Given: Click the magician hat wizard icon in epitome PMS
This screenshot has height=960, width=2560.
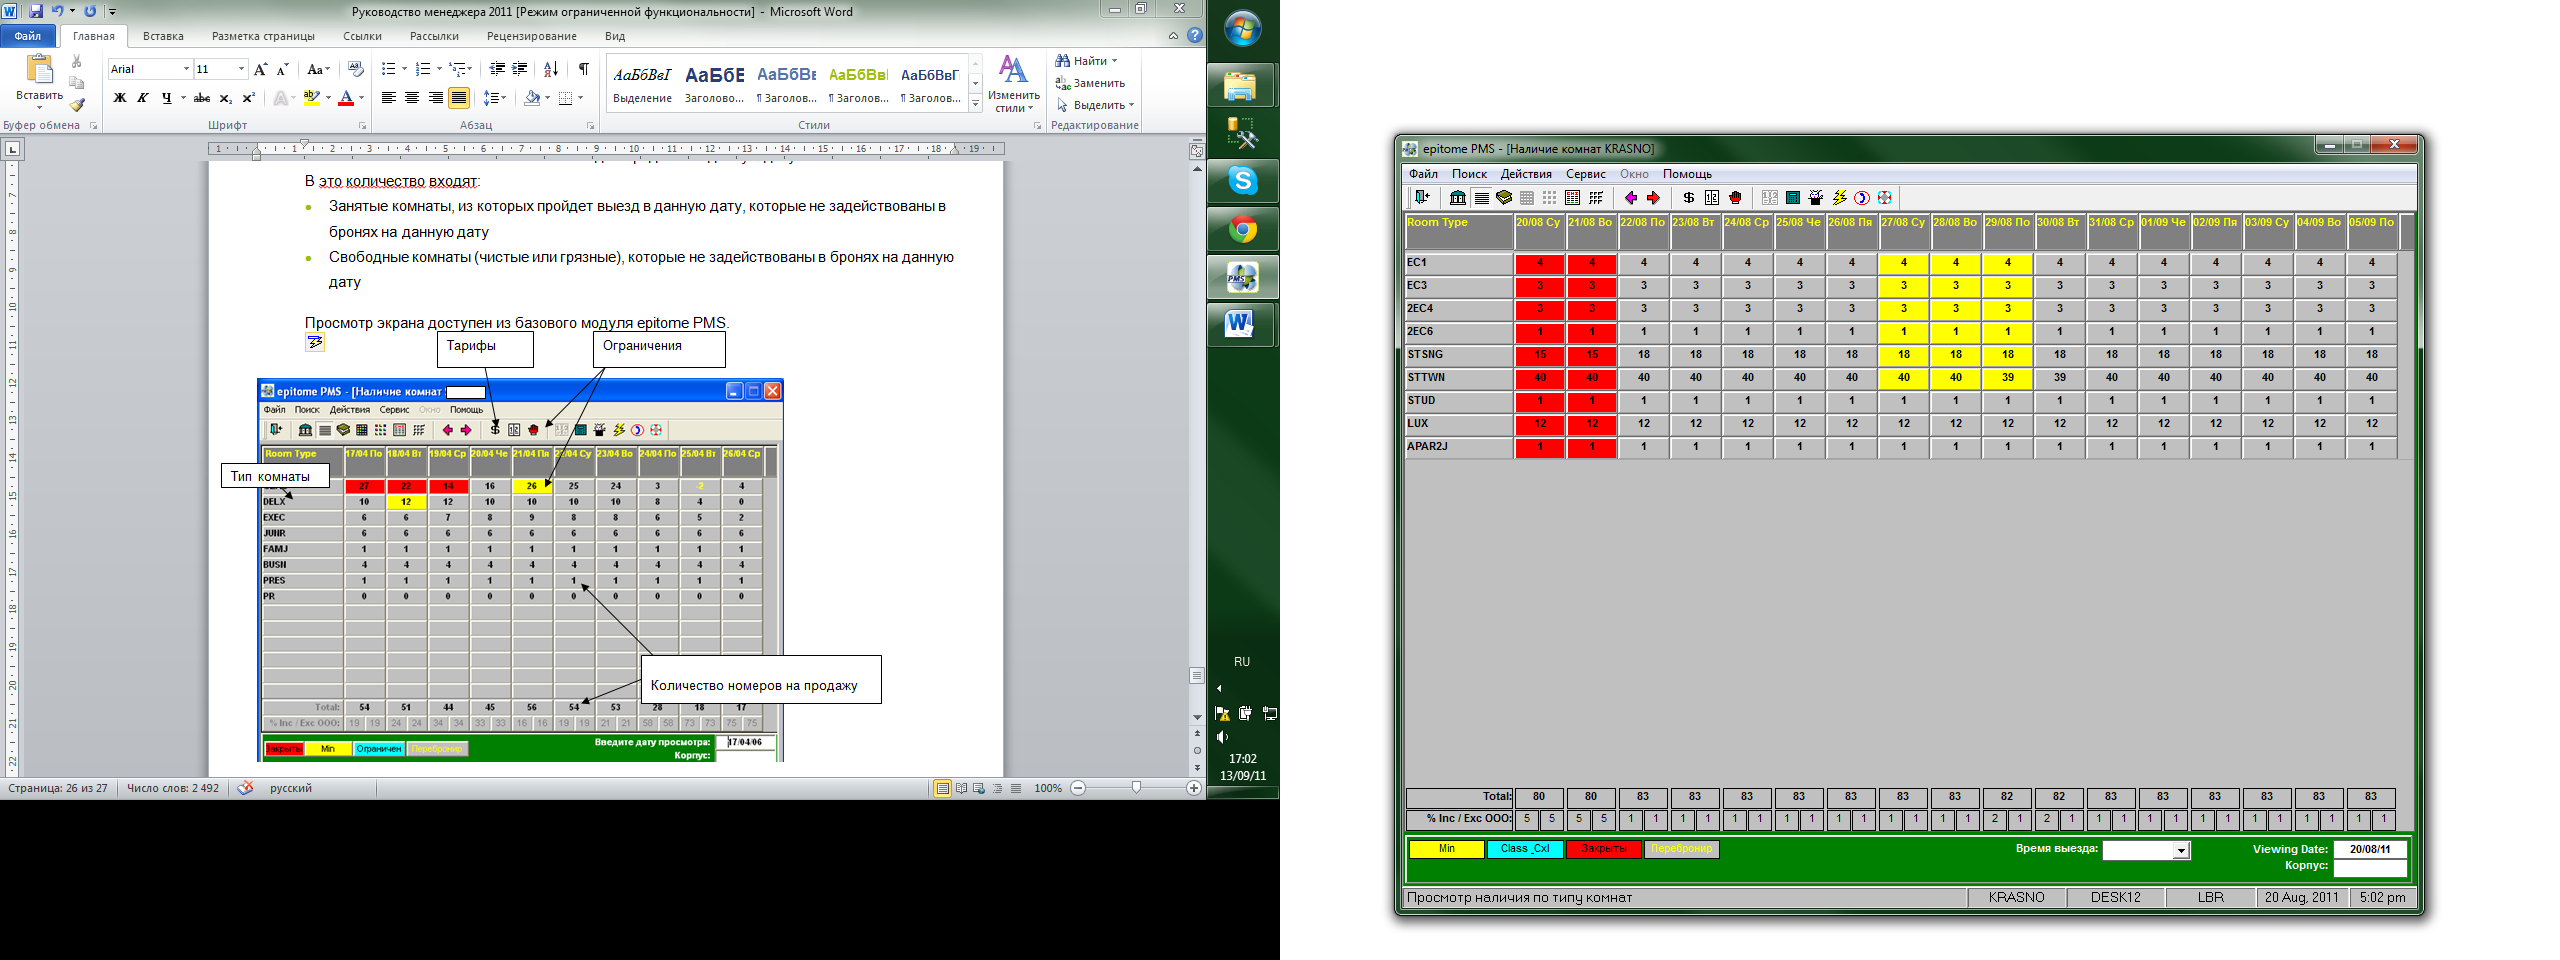Looking at the screenshot, I should click(1816, 198).
